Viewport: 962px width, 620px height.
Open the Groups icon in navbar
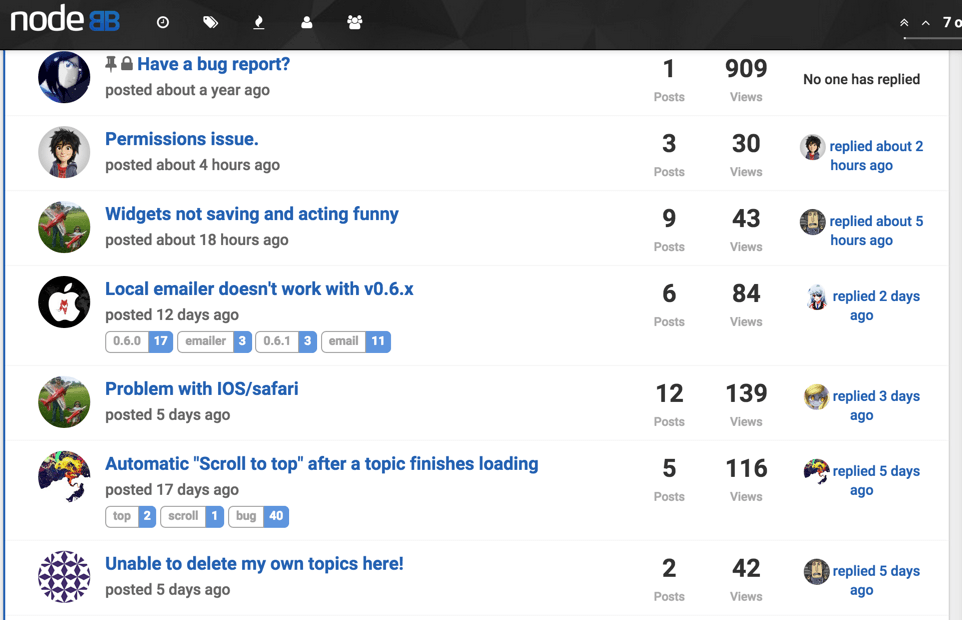click(x=354, y=22)
